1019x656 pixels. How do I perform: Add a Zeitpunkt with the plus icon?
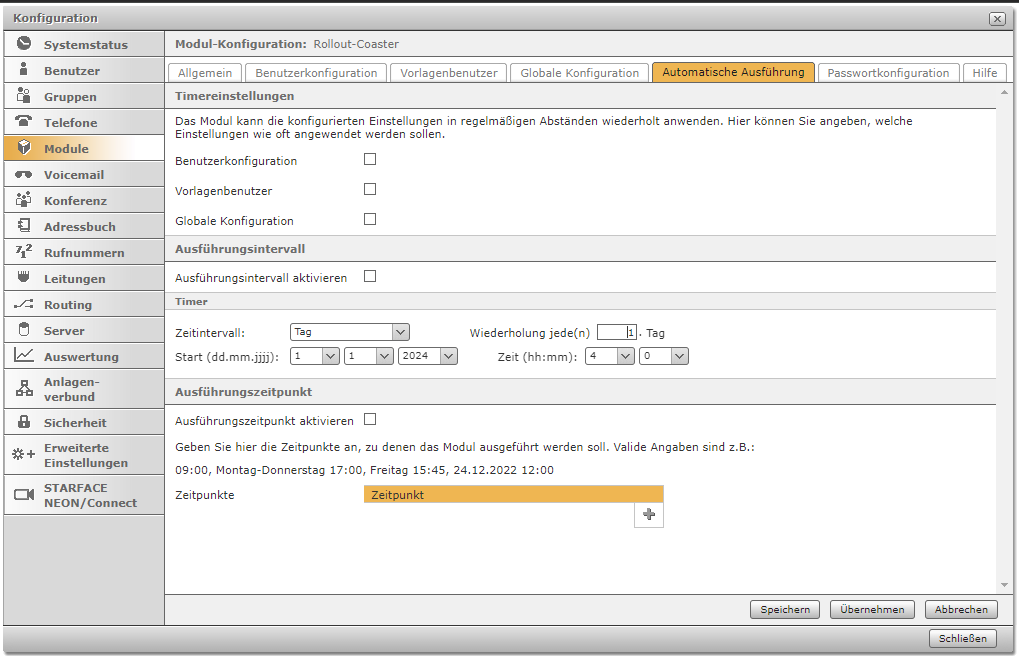649,514
